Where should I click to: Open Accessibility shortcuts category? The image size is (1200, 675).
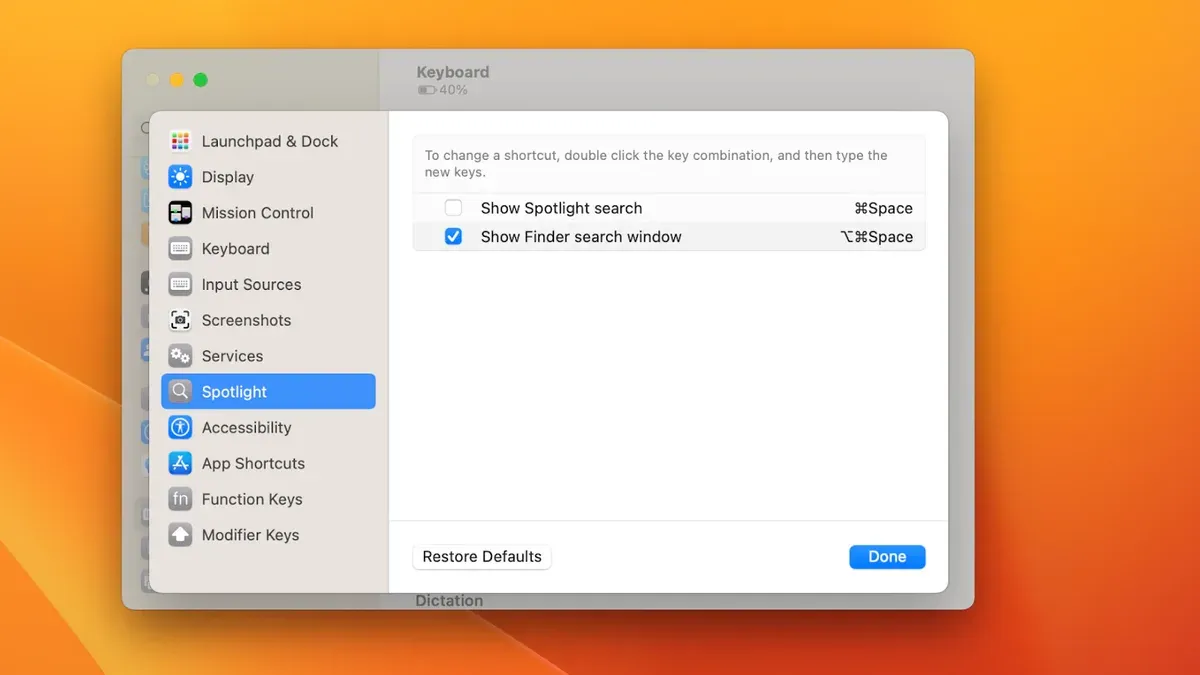[x=268, y=428]
